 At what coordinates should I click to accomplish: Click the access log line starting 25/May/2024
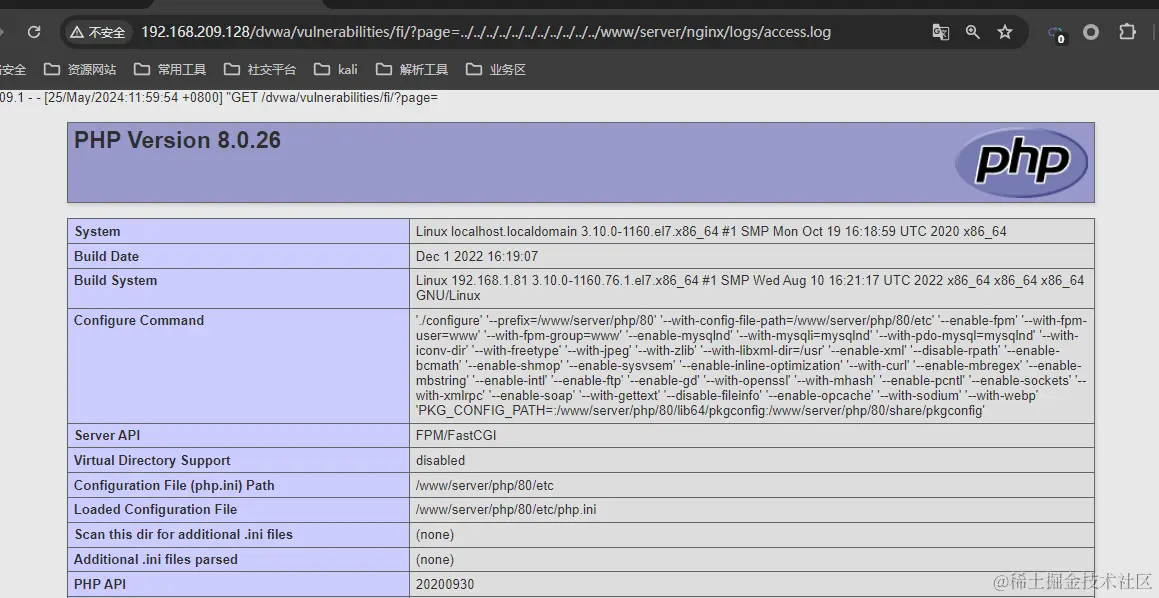[219, 98]
